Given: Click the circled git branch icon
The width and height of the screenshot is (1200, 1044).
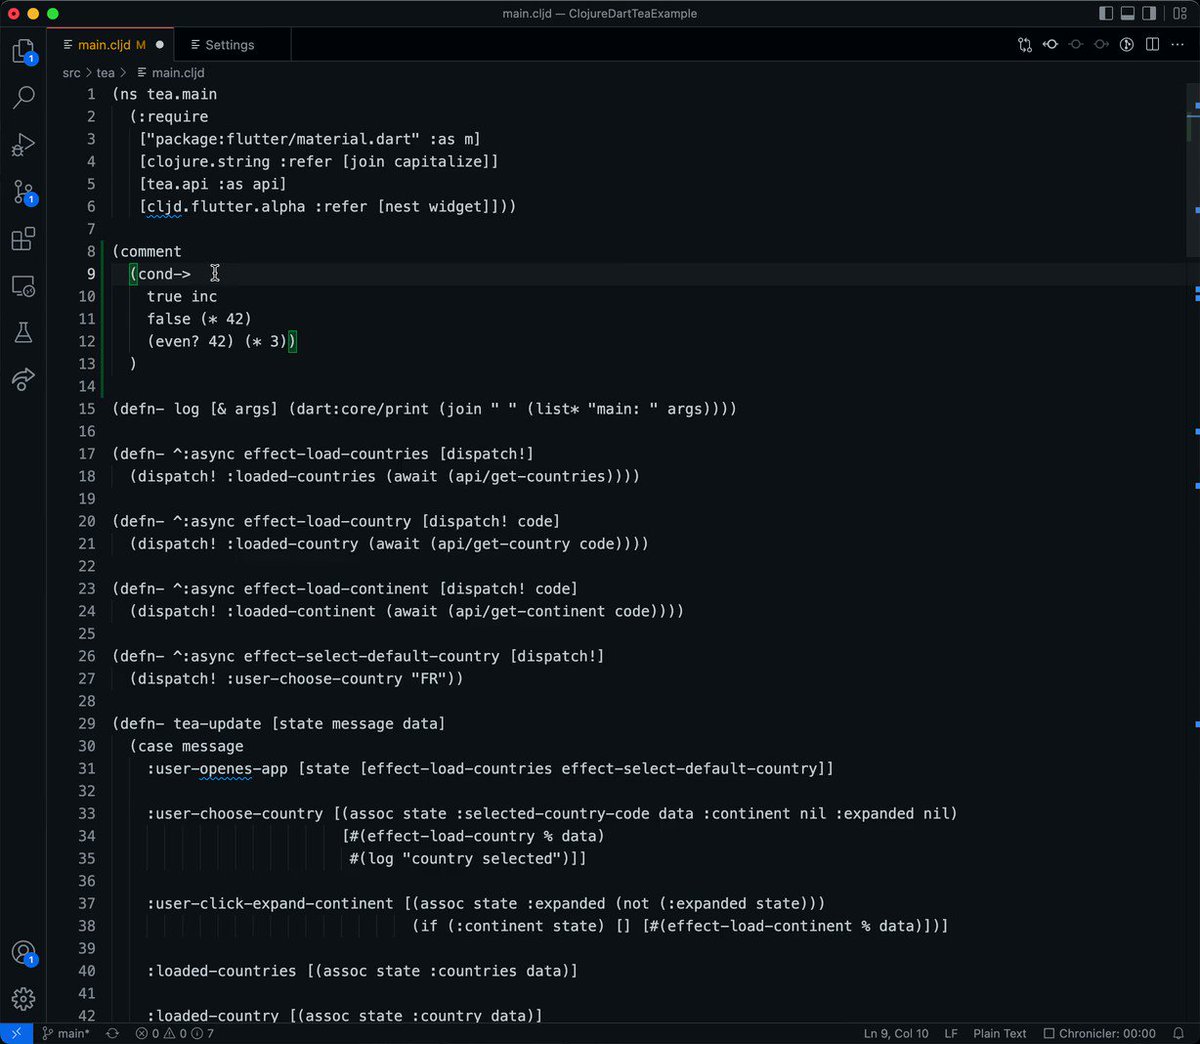Looking at the screenshot, I should [1126, 45].
